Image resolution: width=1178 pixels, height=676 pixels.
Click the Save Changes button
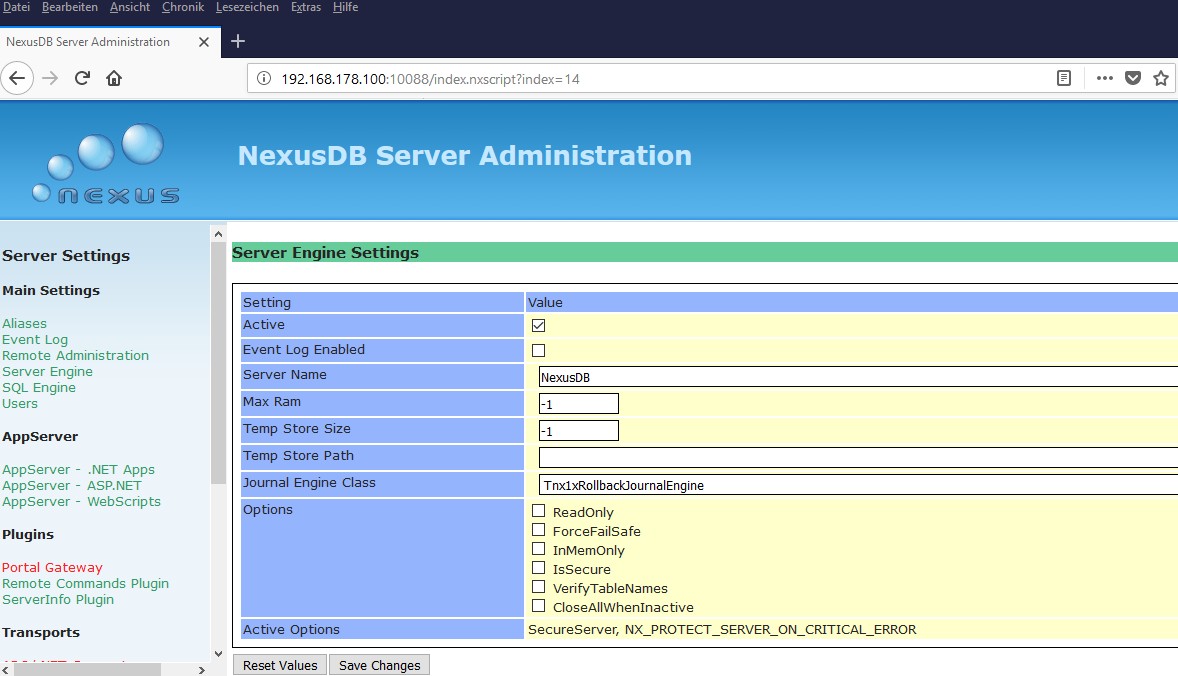tap(379, 665)
